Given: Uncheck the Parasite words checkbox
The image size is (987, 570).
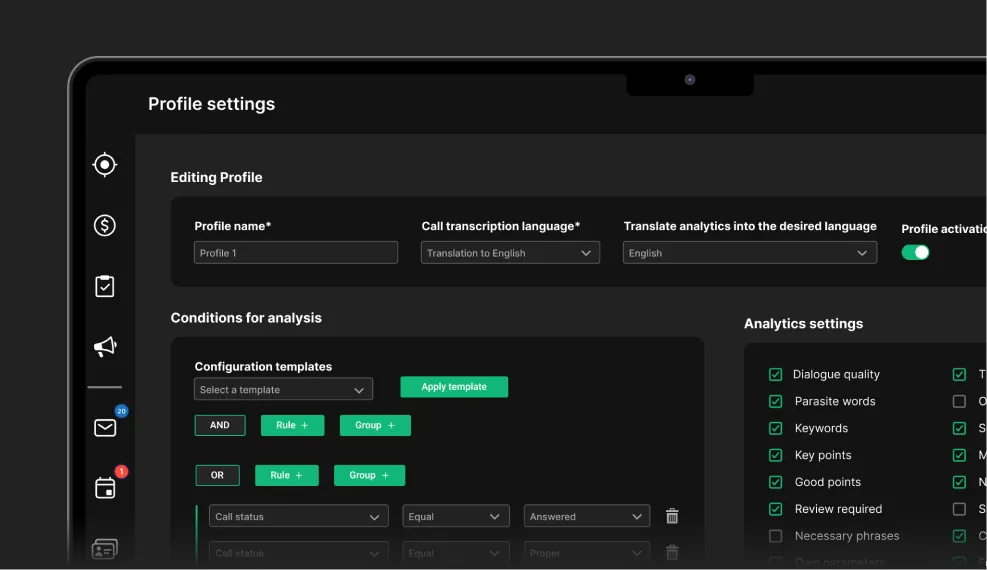Looking at the screenshot, I should 775,401.
